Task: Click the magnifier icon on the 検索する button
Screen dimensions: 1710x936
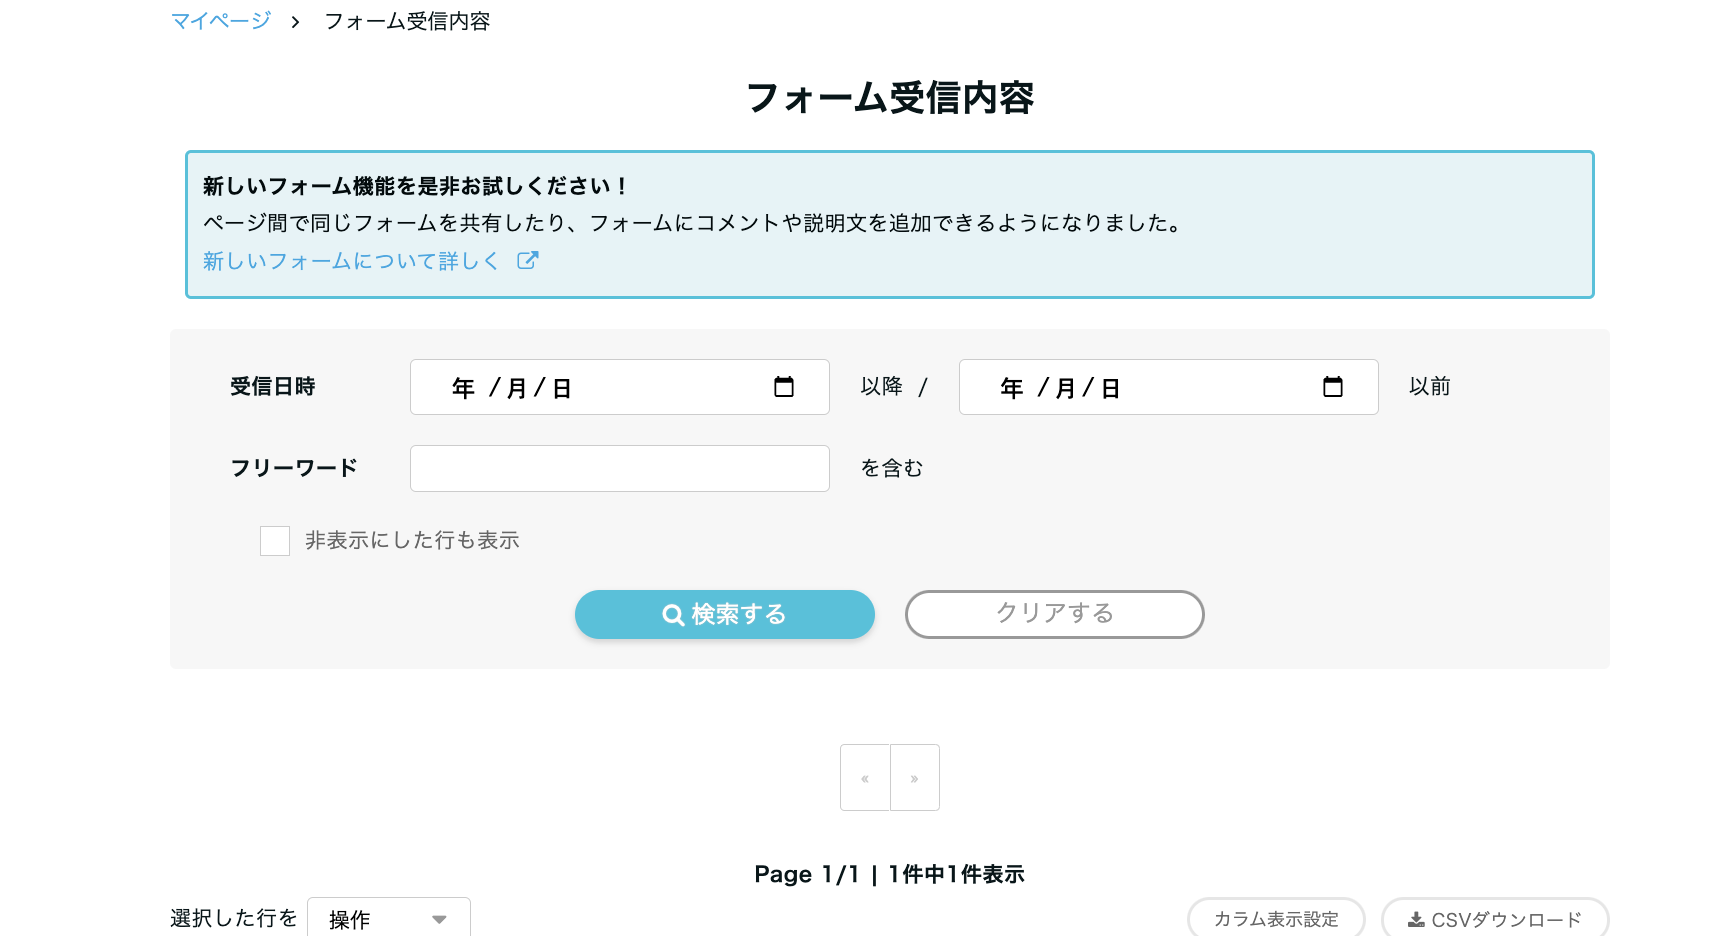Action: tap(673, 615)
